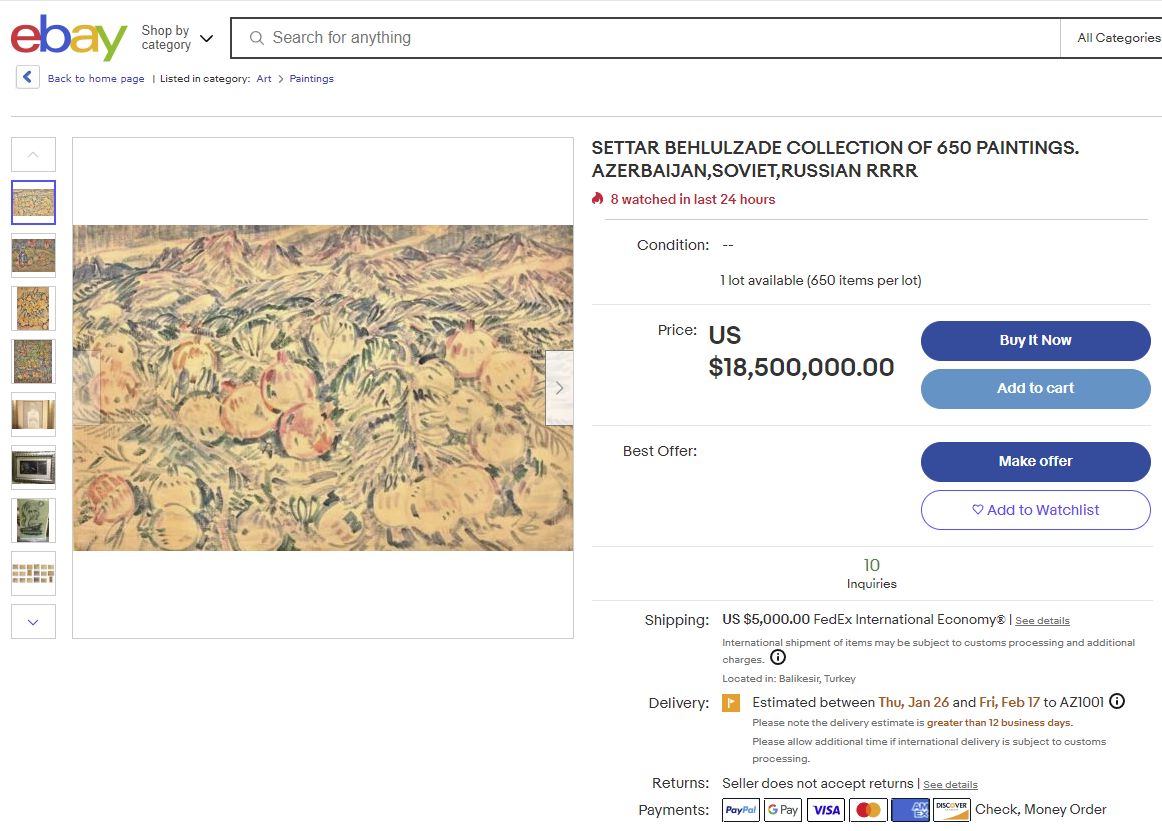Viewport: 1162px width, 831px height.
Task: Click the eBay logo
Action: [x=68, y=38]
